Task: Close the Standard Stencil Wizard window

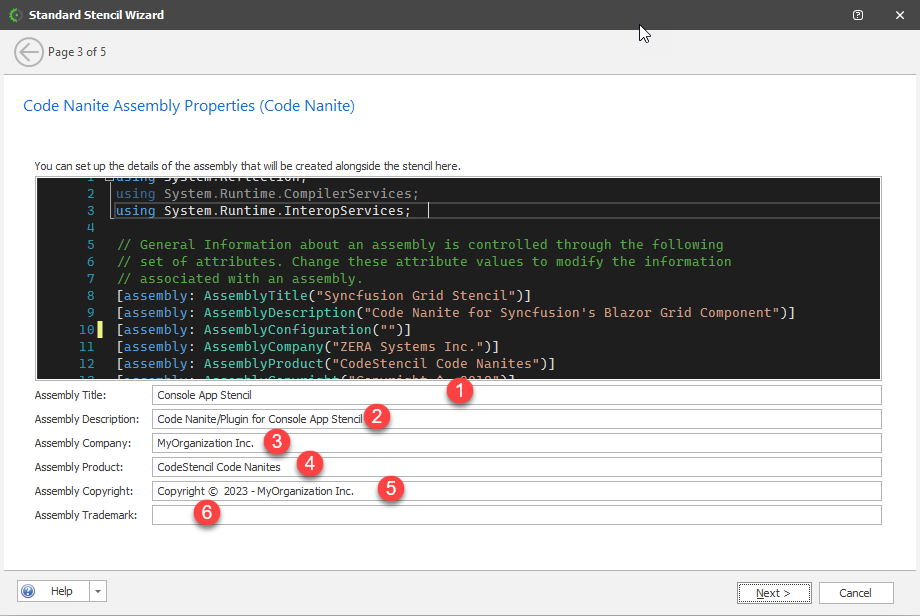Action: tap(897, 15)
